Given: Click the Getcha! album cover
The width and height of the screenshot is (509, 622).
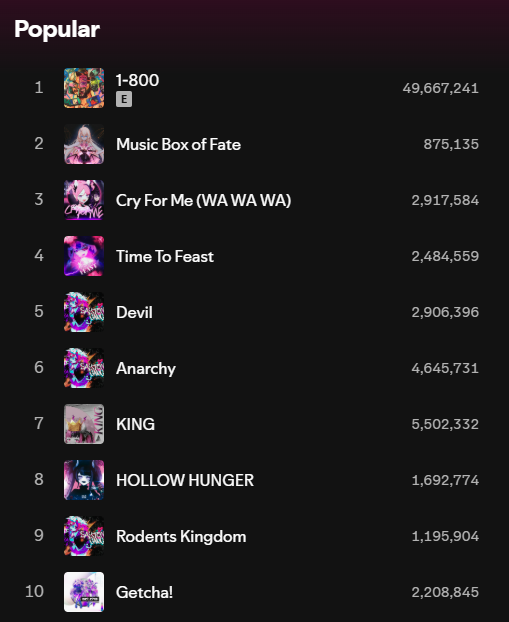Looking at the screenshot, I should click(x=84, y=592).
